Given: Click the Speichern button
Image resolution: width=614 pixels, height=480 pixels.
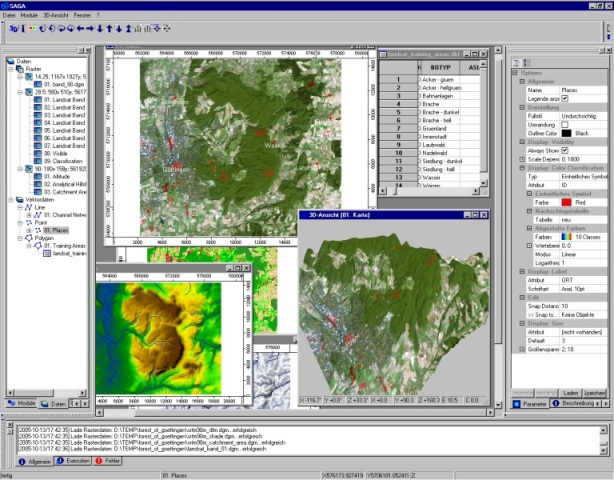Looking at the screenshot, I should (x=595, y=393).
